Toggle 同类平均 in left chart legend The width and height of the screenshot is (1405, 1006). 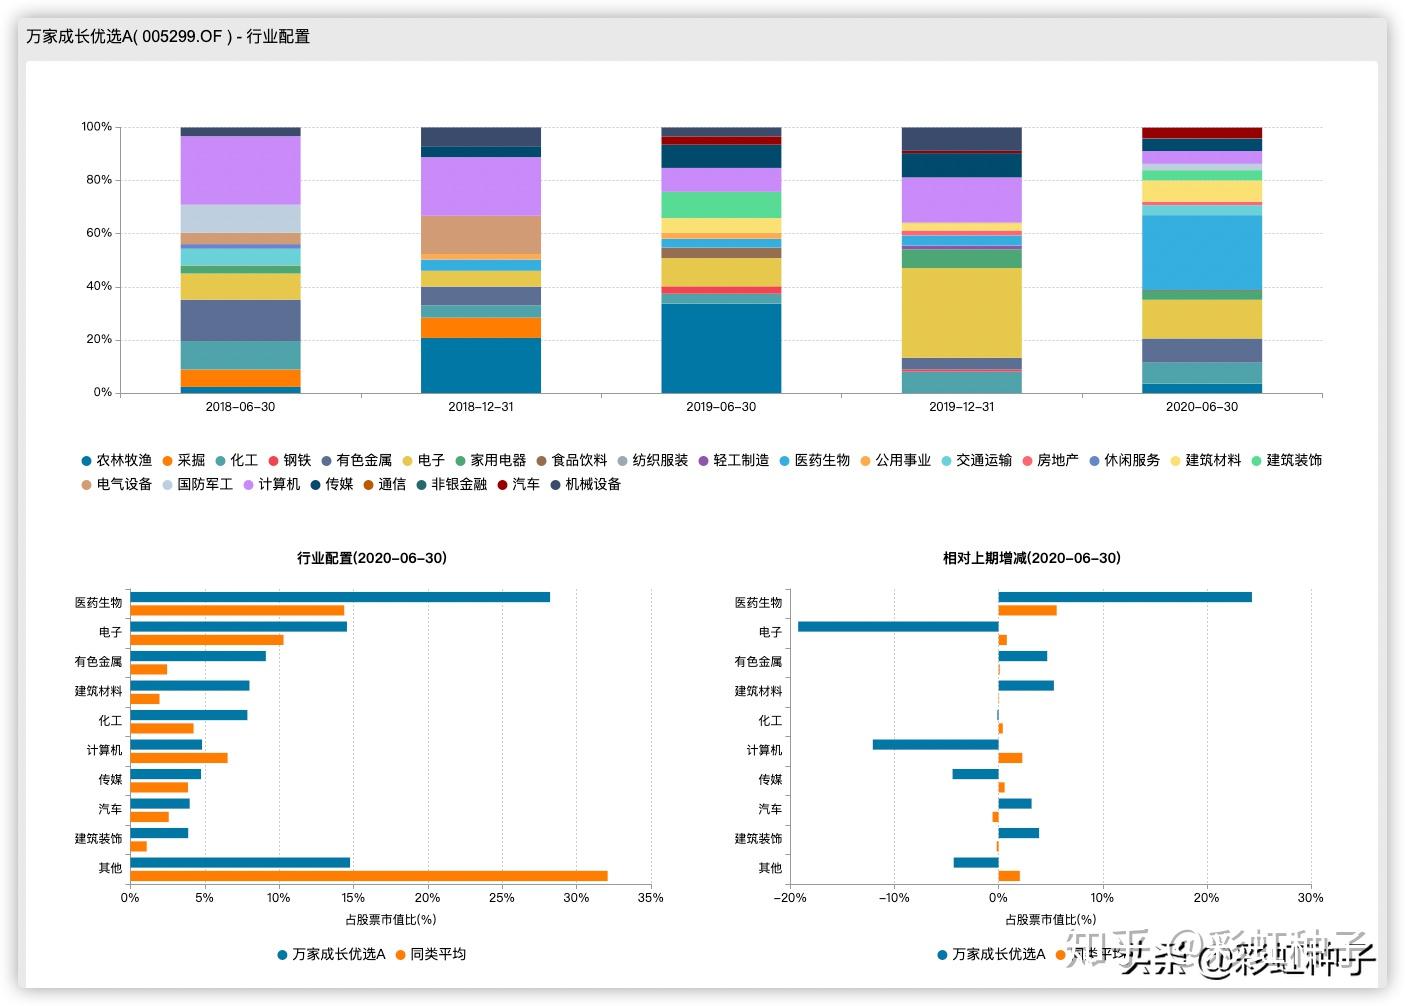(x=431, y=954)
